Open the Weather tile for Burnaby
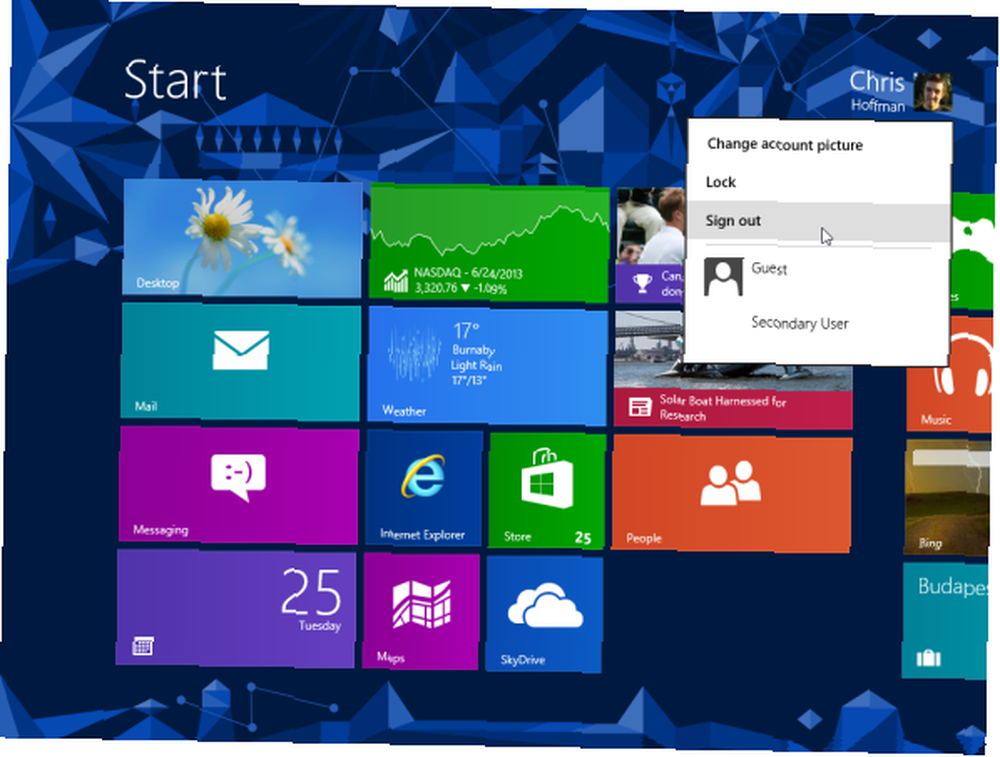The height and width of the screenshot is (757, 1000). [487, 365]
